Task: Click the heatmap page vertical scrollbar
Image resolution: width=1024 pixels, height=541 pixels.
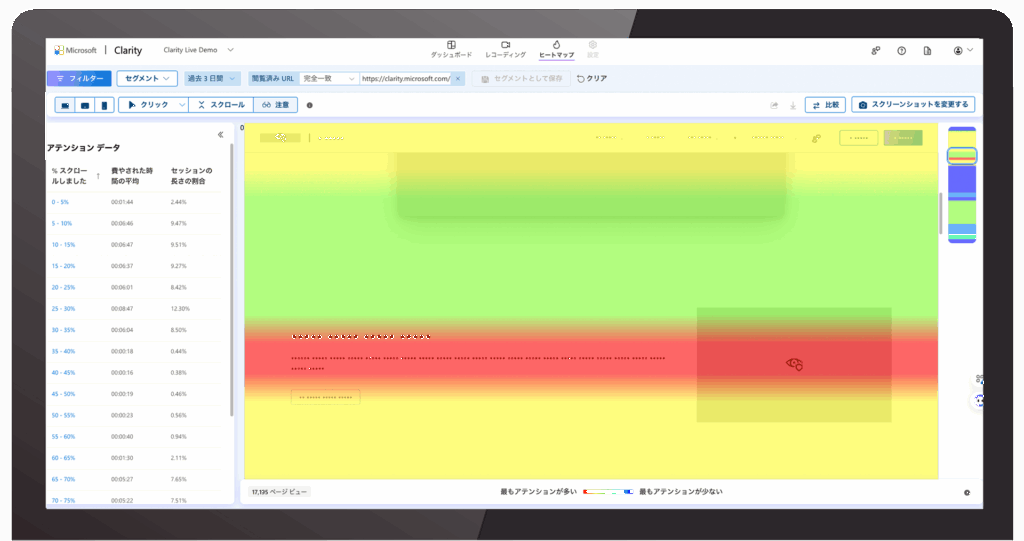Action: coord(941,213)
